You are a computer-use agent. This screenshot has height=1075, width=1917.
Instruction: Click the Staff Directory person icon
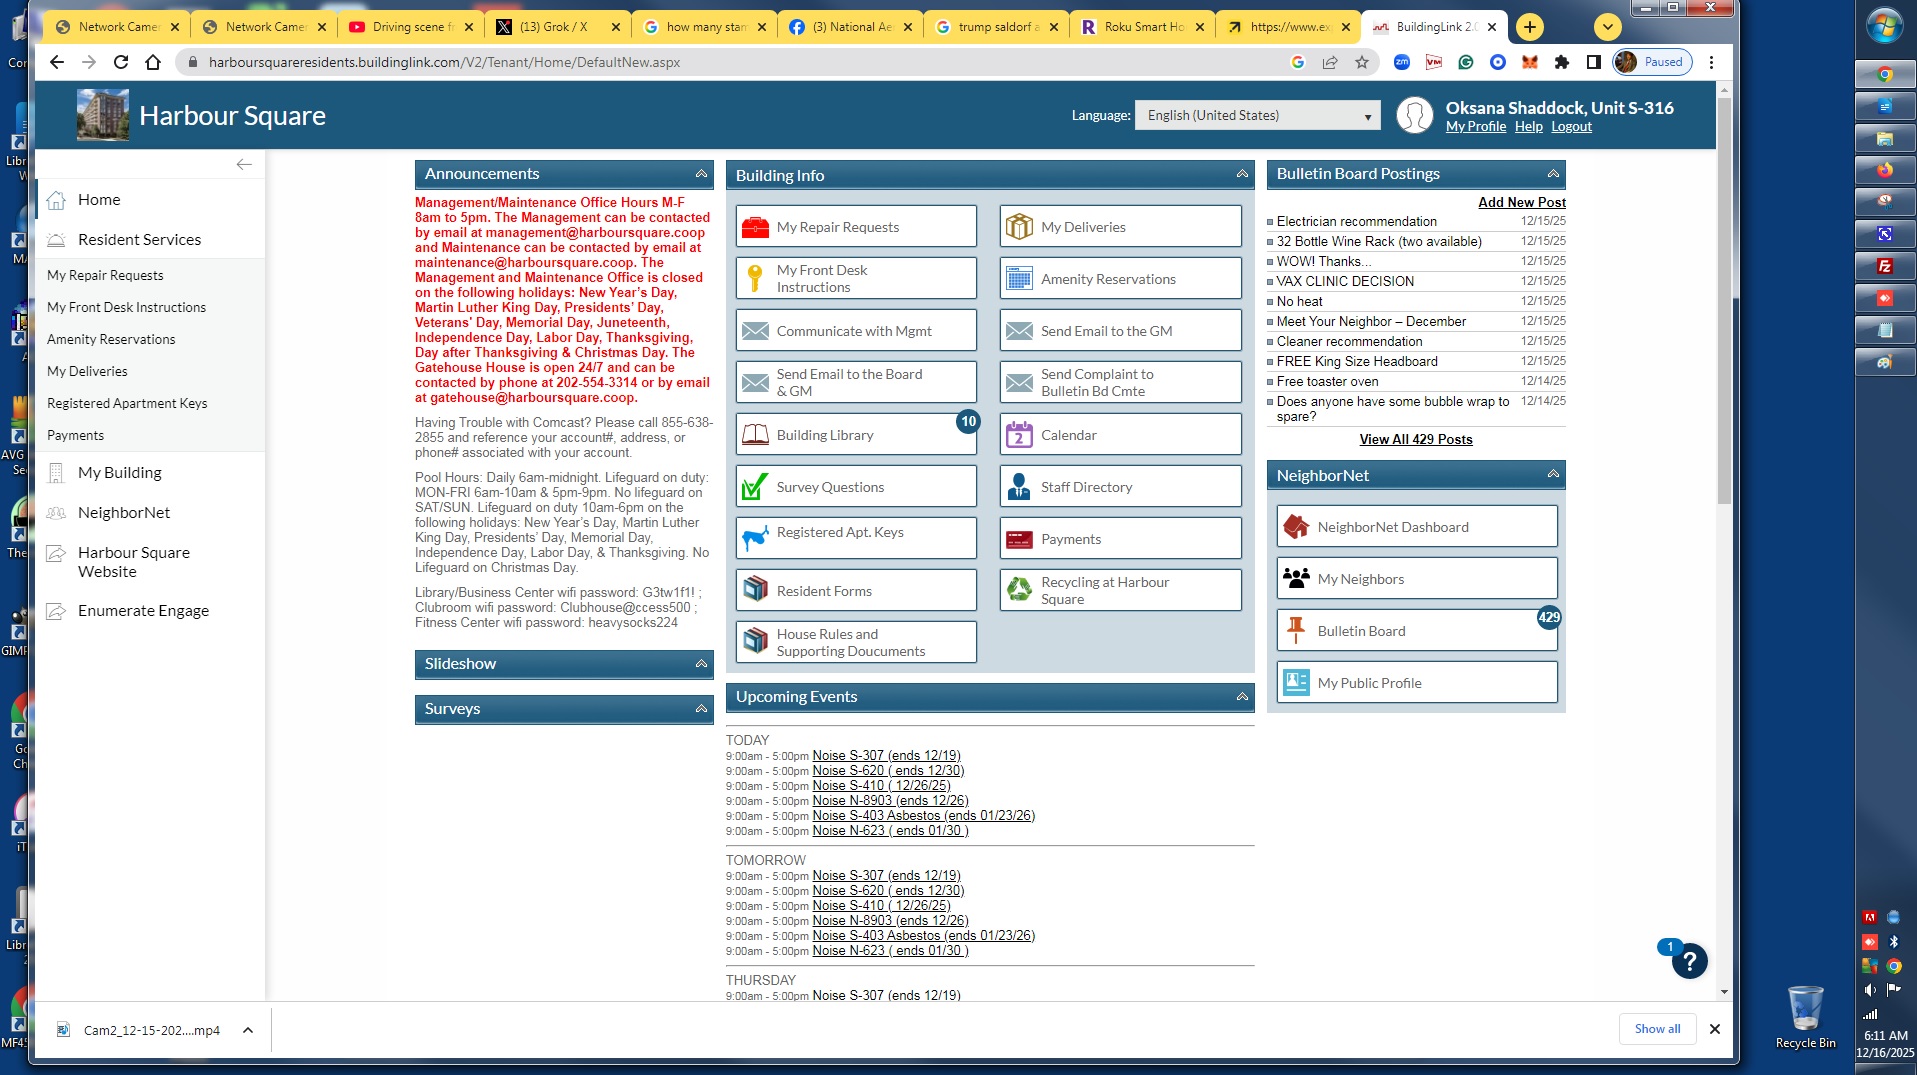pos(1019,487)
